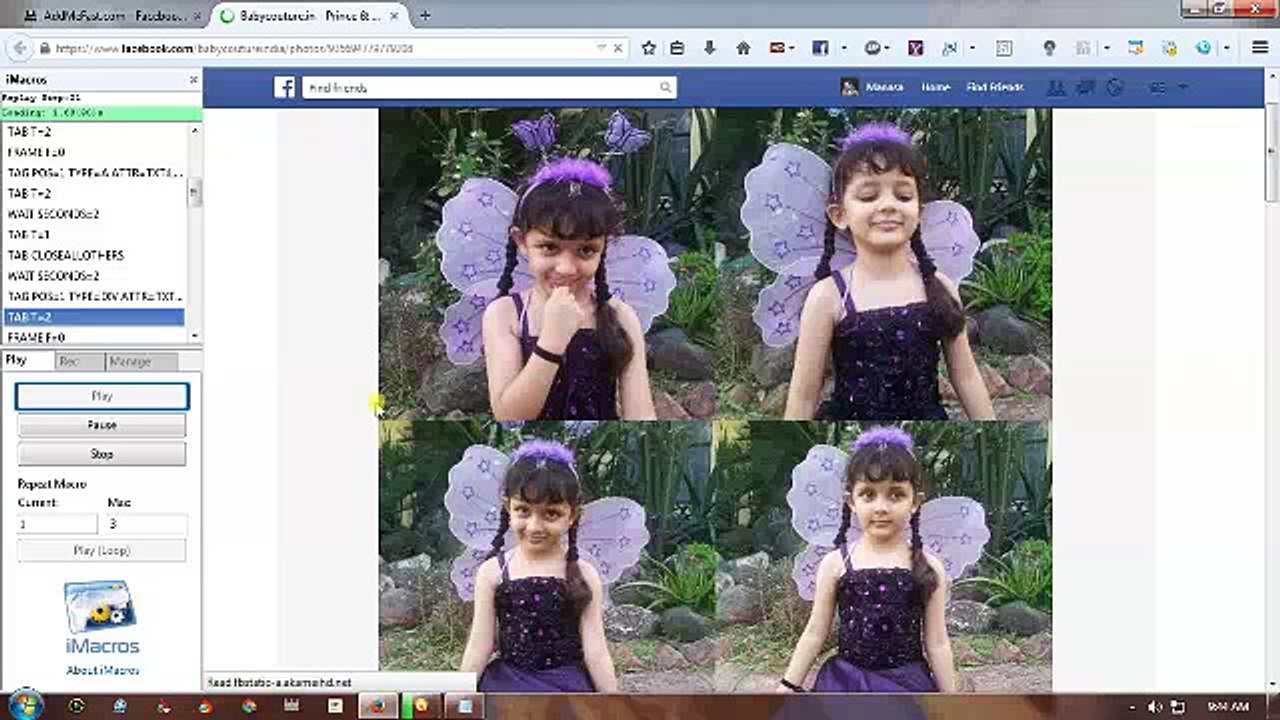
Task: Open new browser tab with plus icon
Action: [x=425, y=16]
